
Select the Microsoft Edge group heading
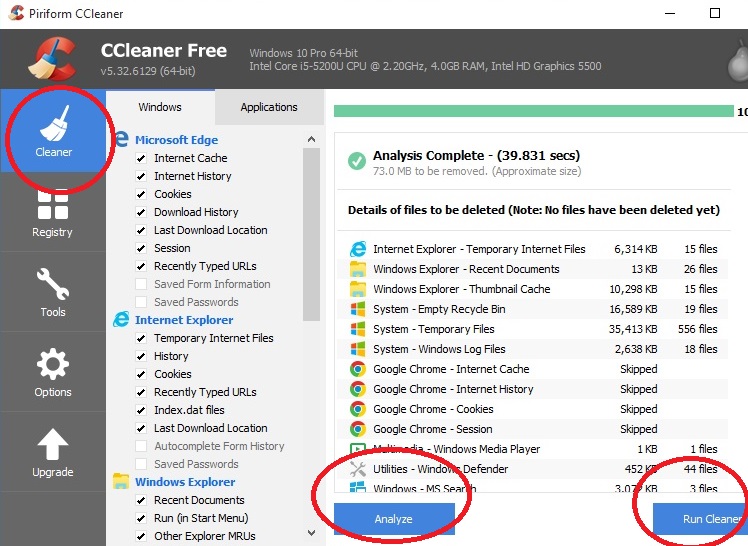tap(177, 140)
